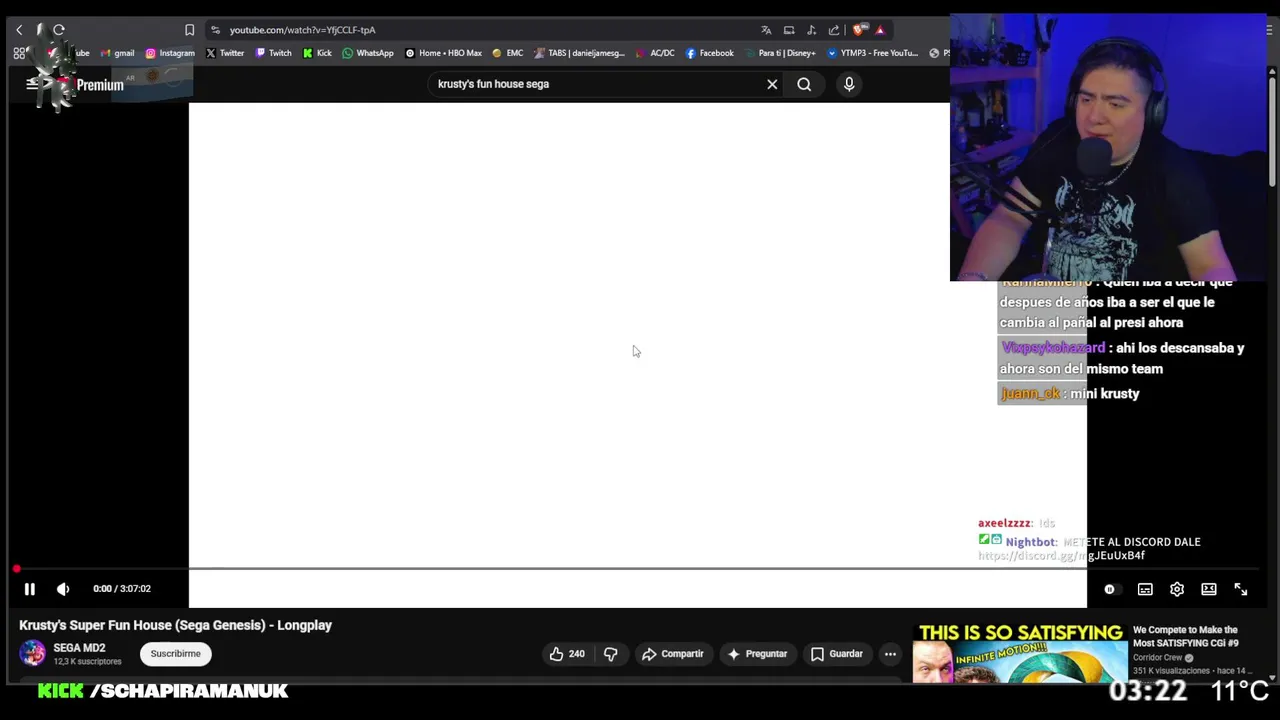This screenshot has width=1280, height=720.
Task: Open the Facebook bookmark
Action: pyautogui.click(x=710, y=53)
